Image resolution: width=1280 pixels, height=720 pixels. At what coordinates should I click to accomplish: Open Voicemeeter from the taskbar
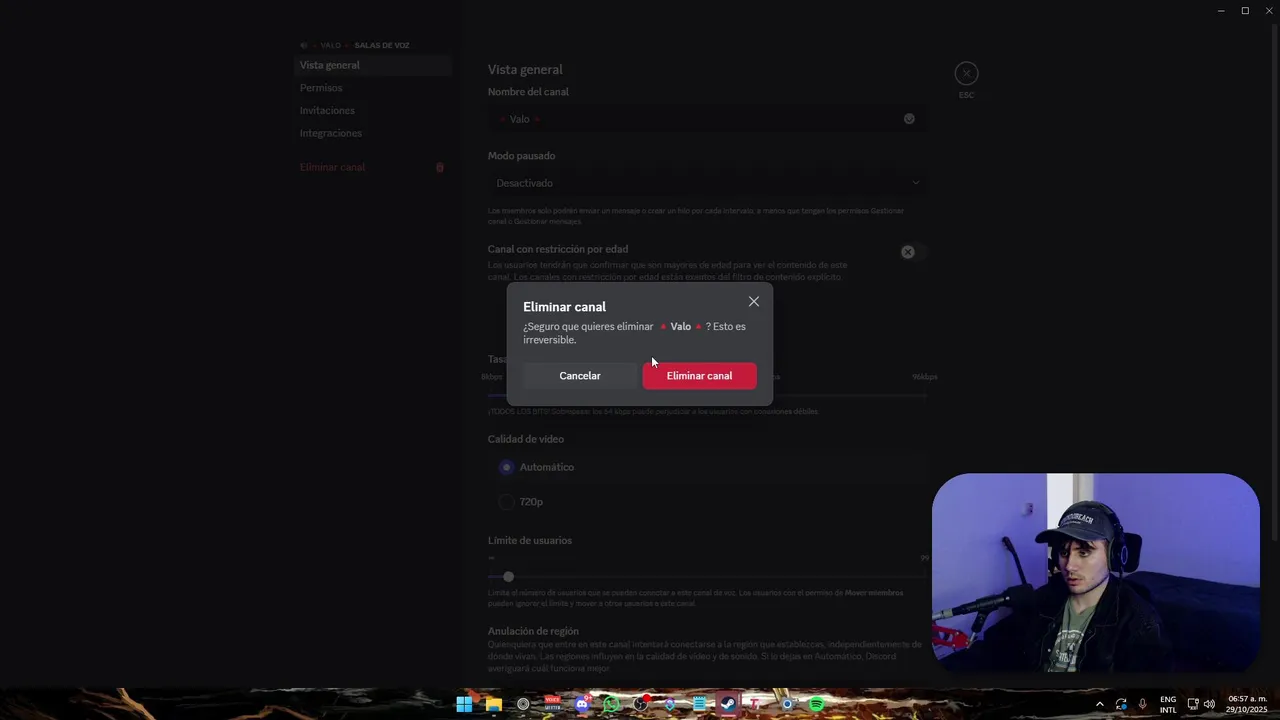(552, 704)
